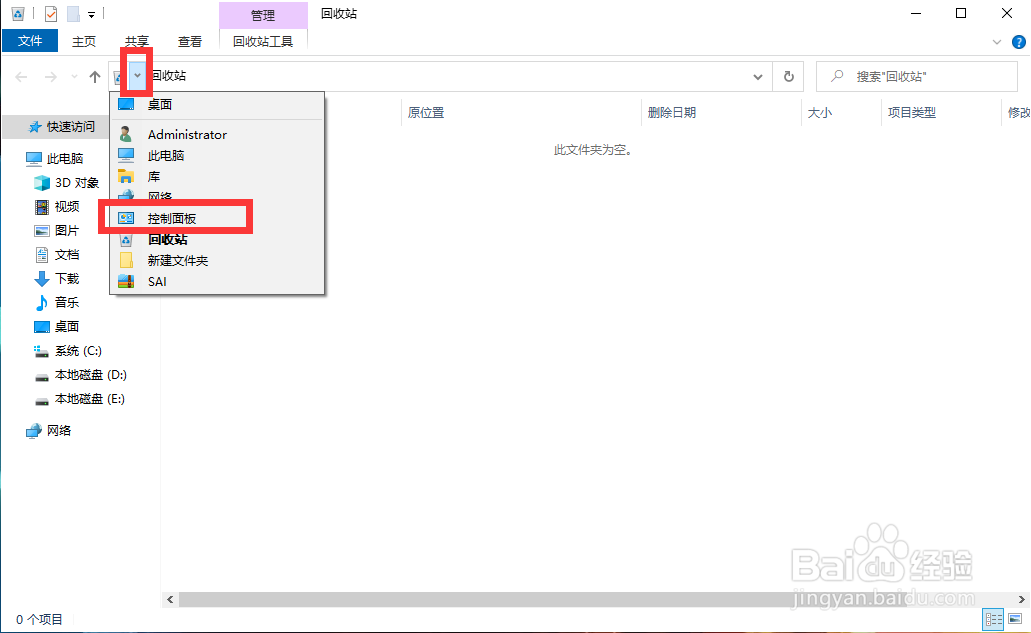The image size is (1031, 633).
Task: Click the Administrator user icon in dropdown
Action: click(126, 135)
